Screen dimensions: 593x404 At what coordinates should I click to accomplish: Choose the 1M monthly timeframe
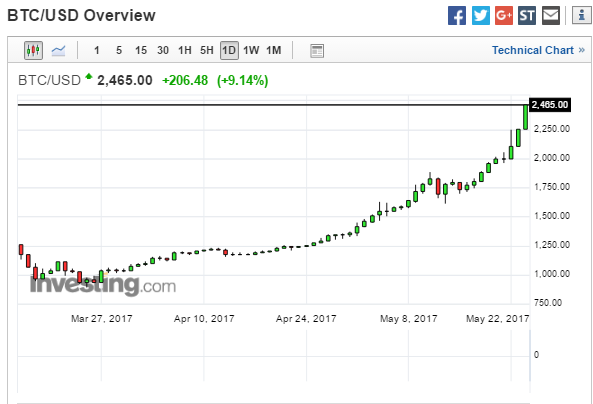[x=274, y=50]
